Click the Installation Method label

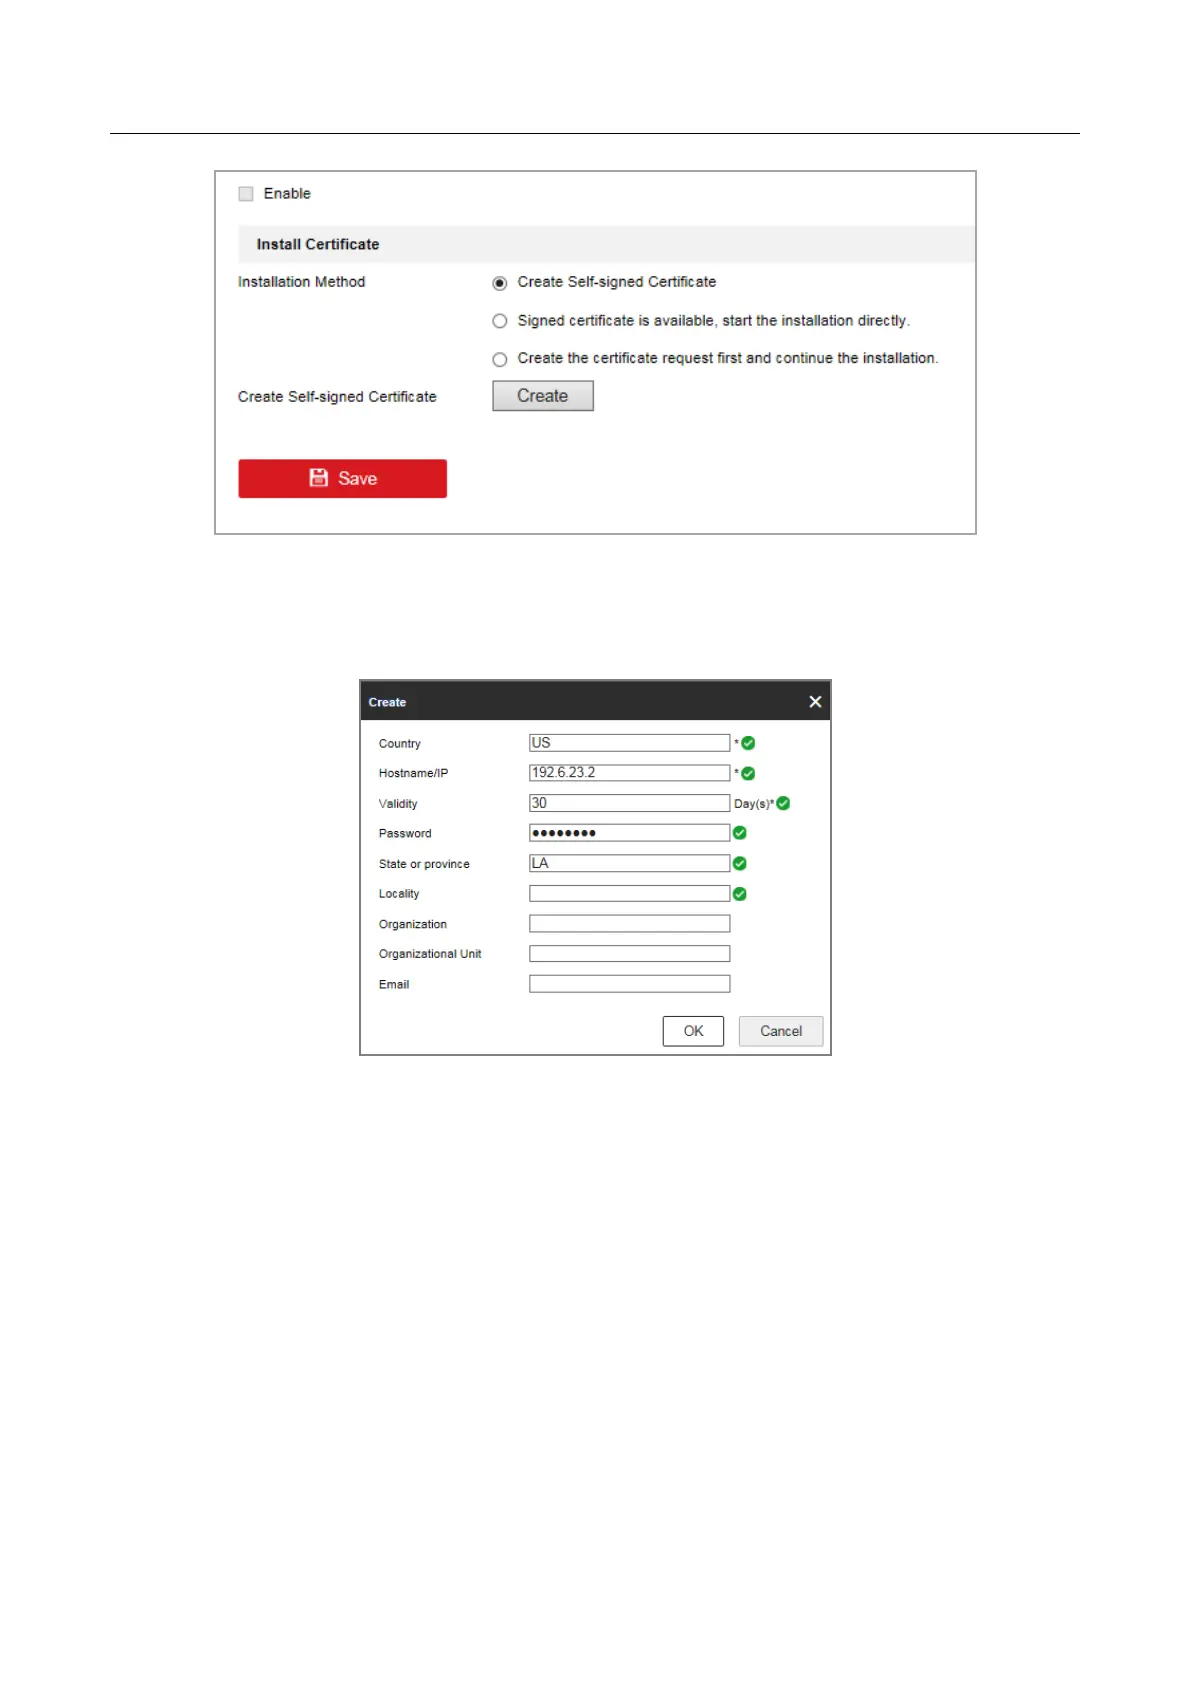point(301,282)
